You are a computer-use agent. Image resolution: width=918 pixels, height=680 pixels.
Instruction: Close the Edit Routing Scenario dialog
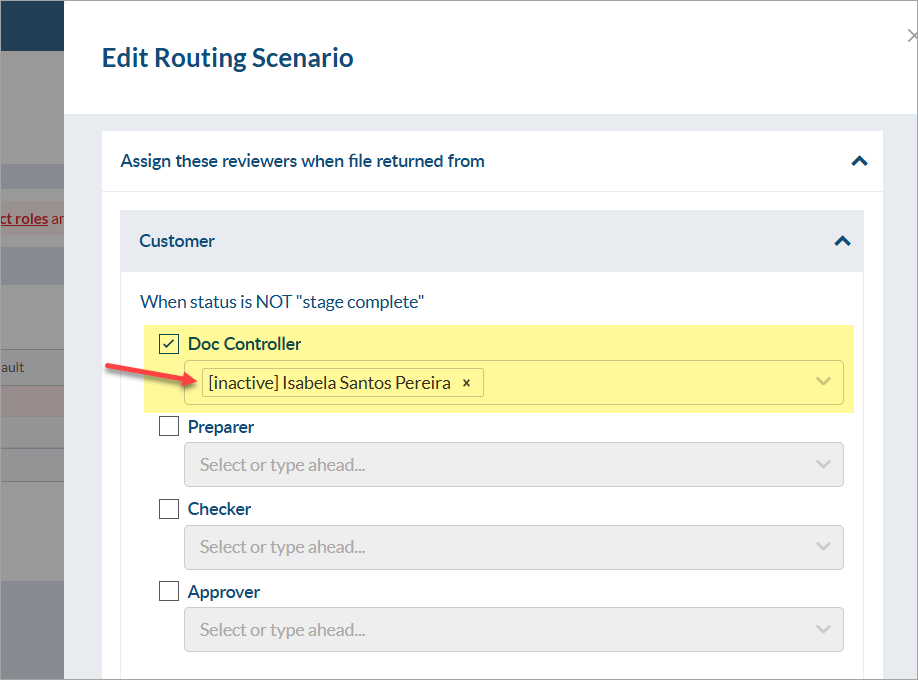[911, 36]
